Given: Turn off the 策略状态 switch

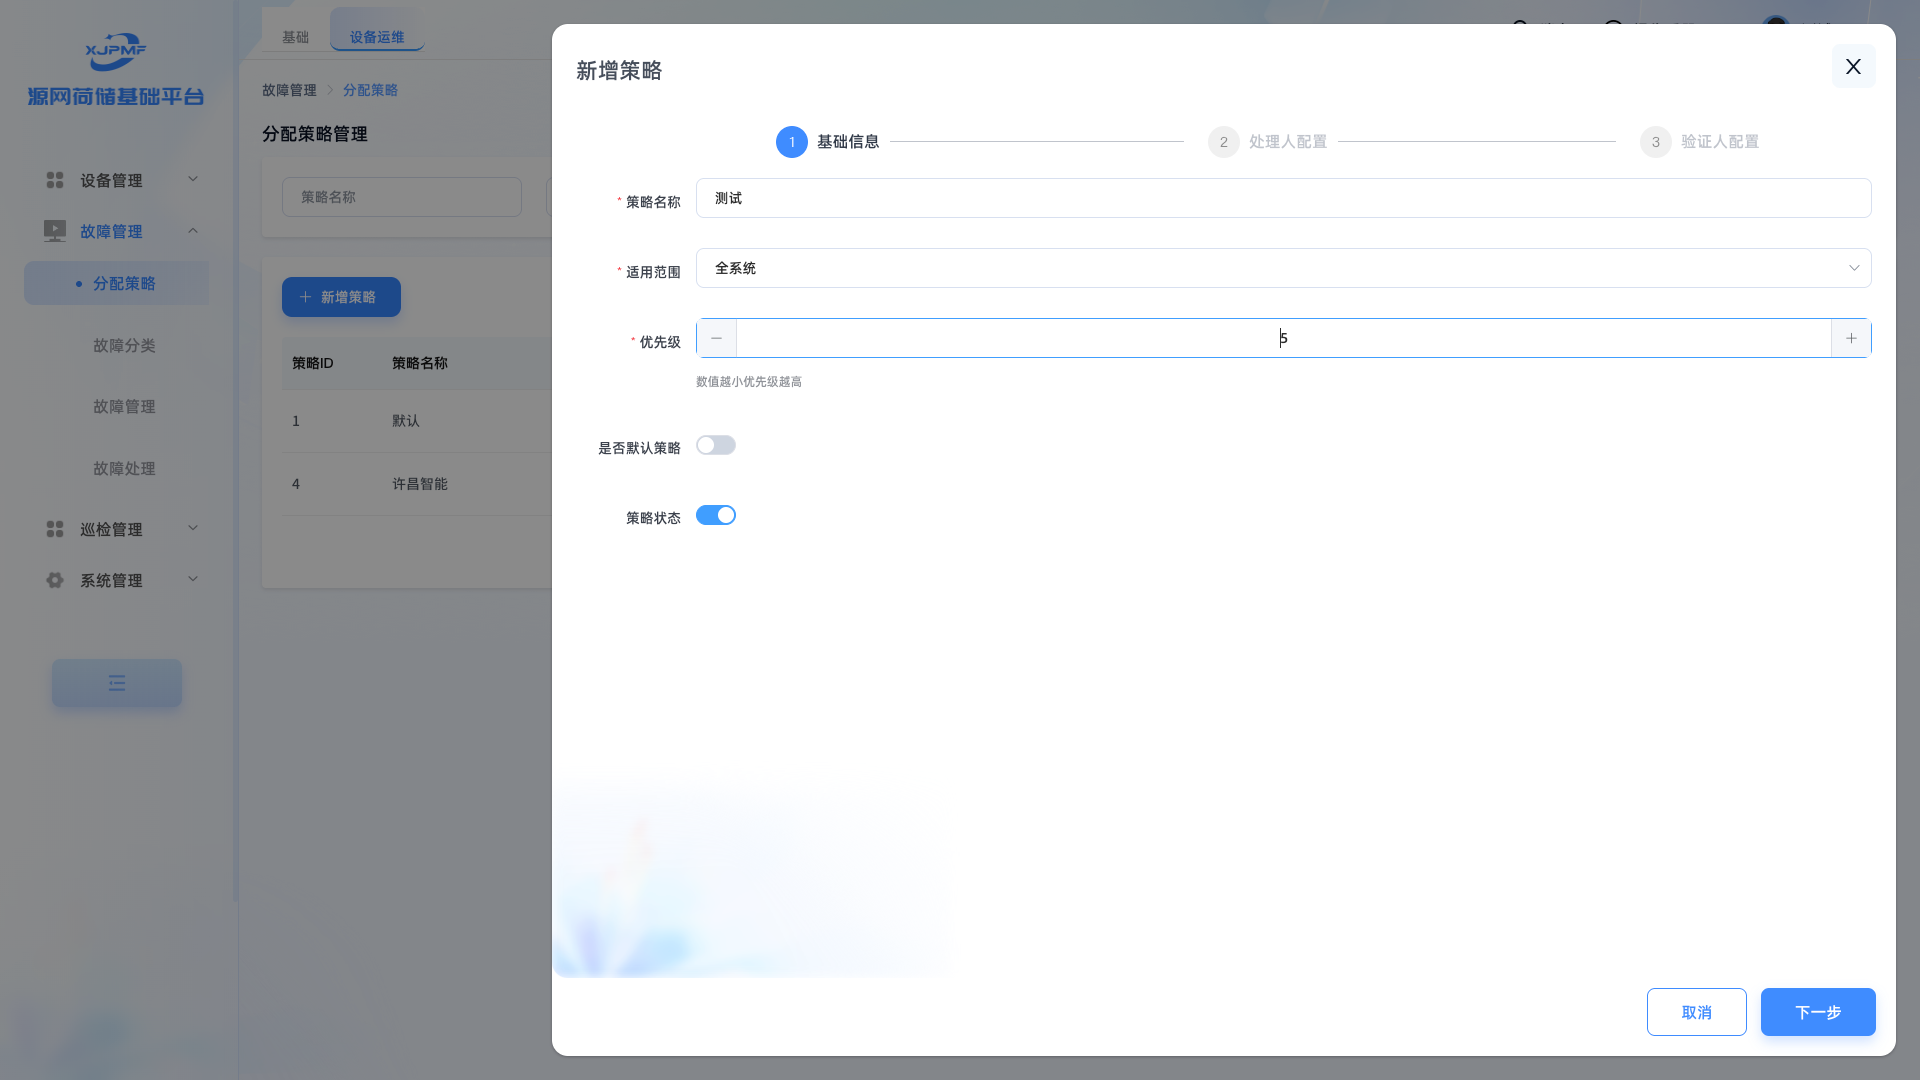Looking at the screenshot, I should pyautogui.click(x=716, y=515).
